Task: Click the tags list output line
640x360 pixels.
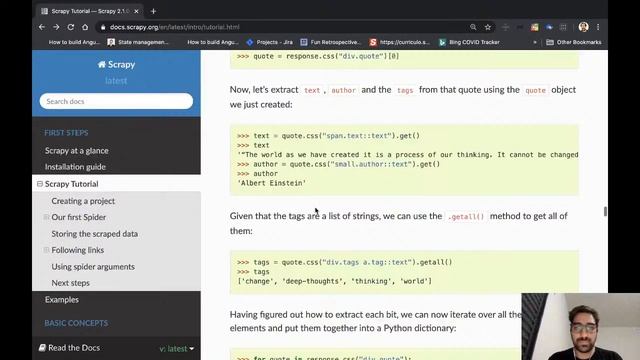Action: 334,281
